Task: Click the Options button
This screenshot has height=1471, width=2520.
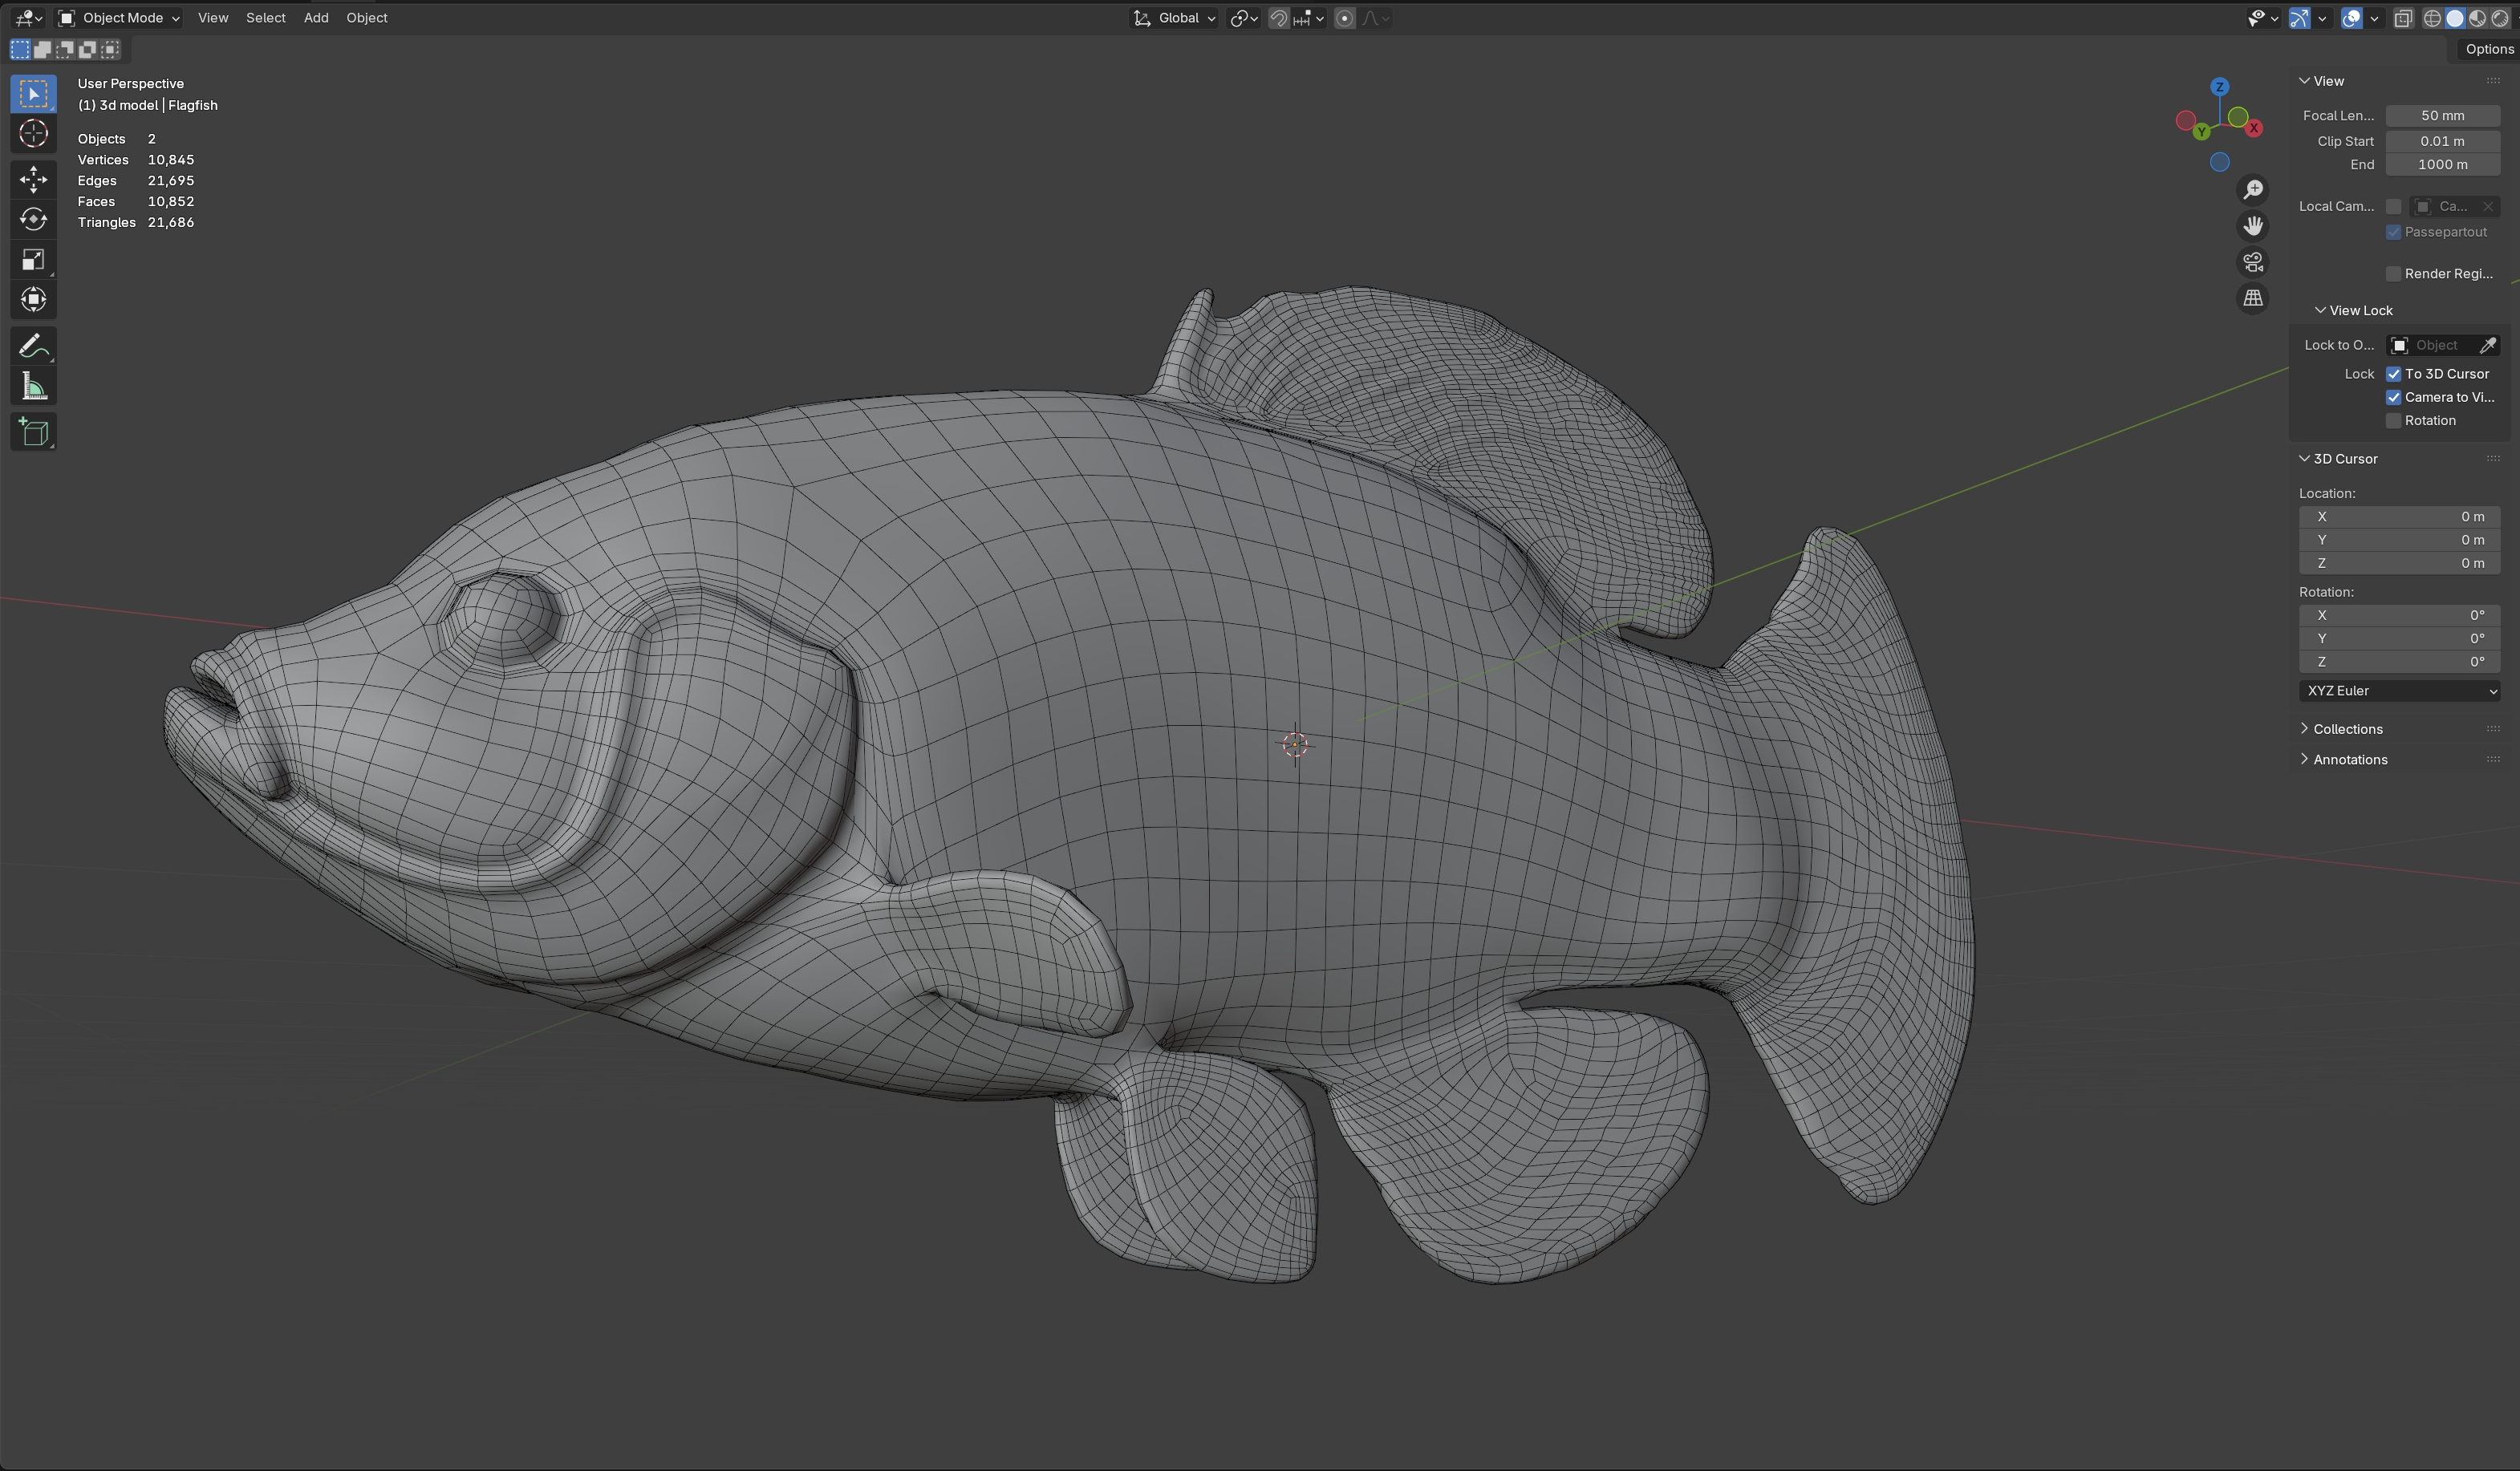Action: 2488,49
